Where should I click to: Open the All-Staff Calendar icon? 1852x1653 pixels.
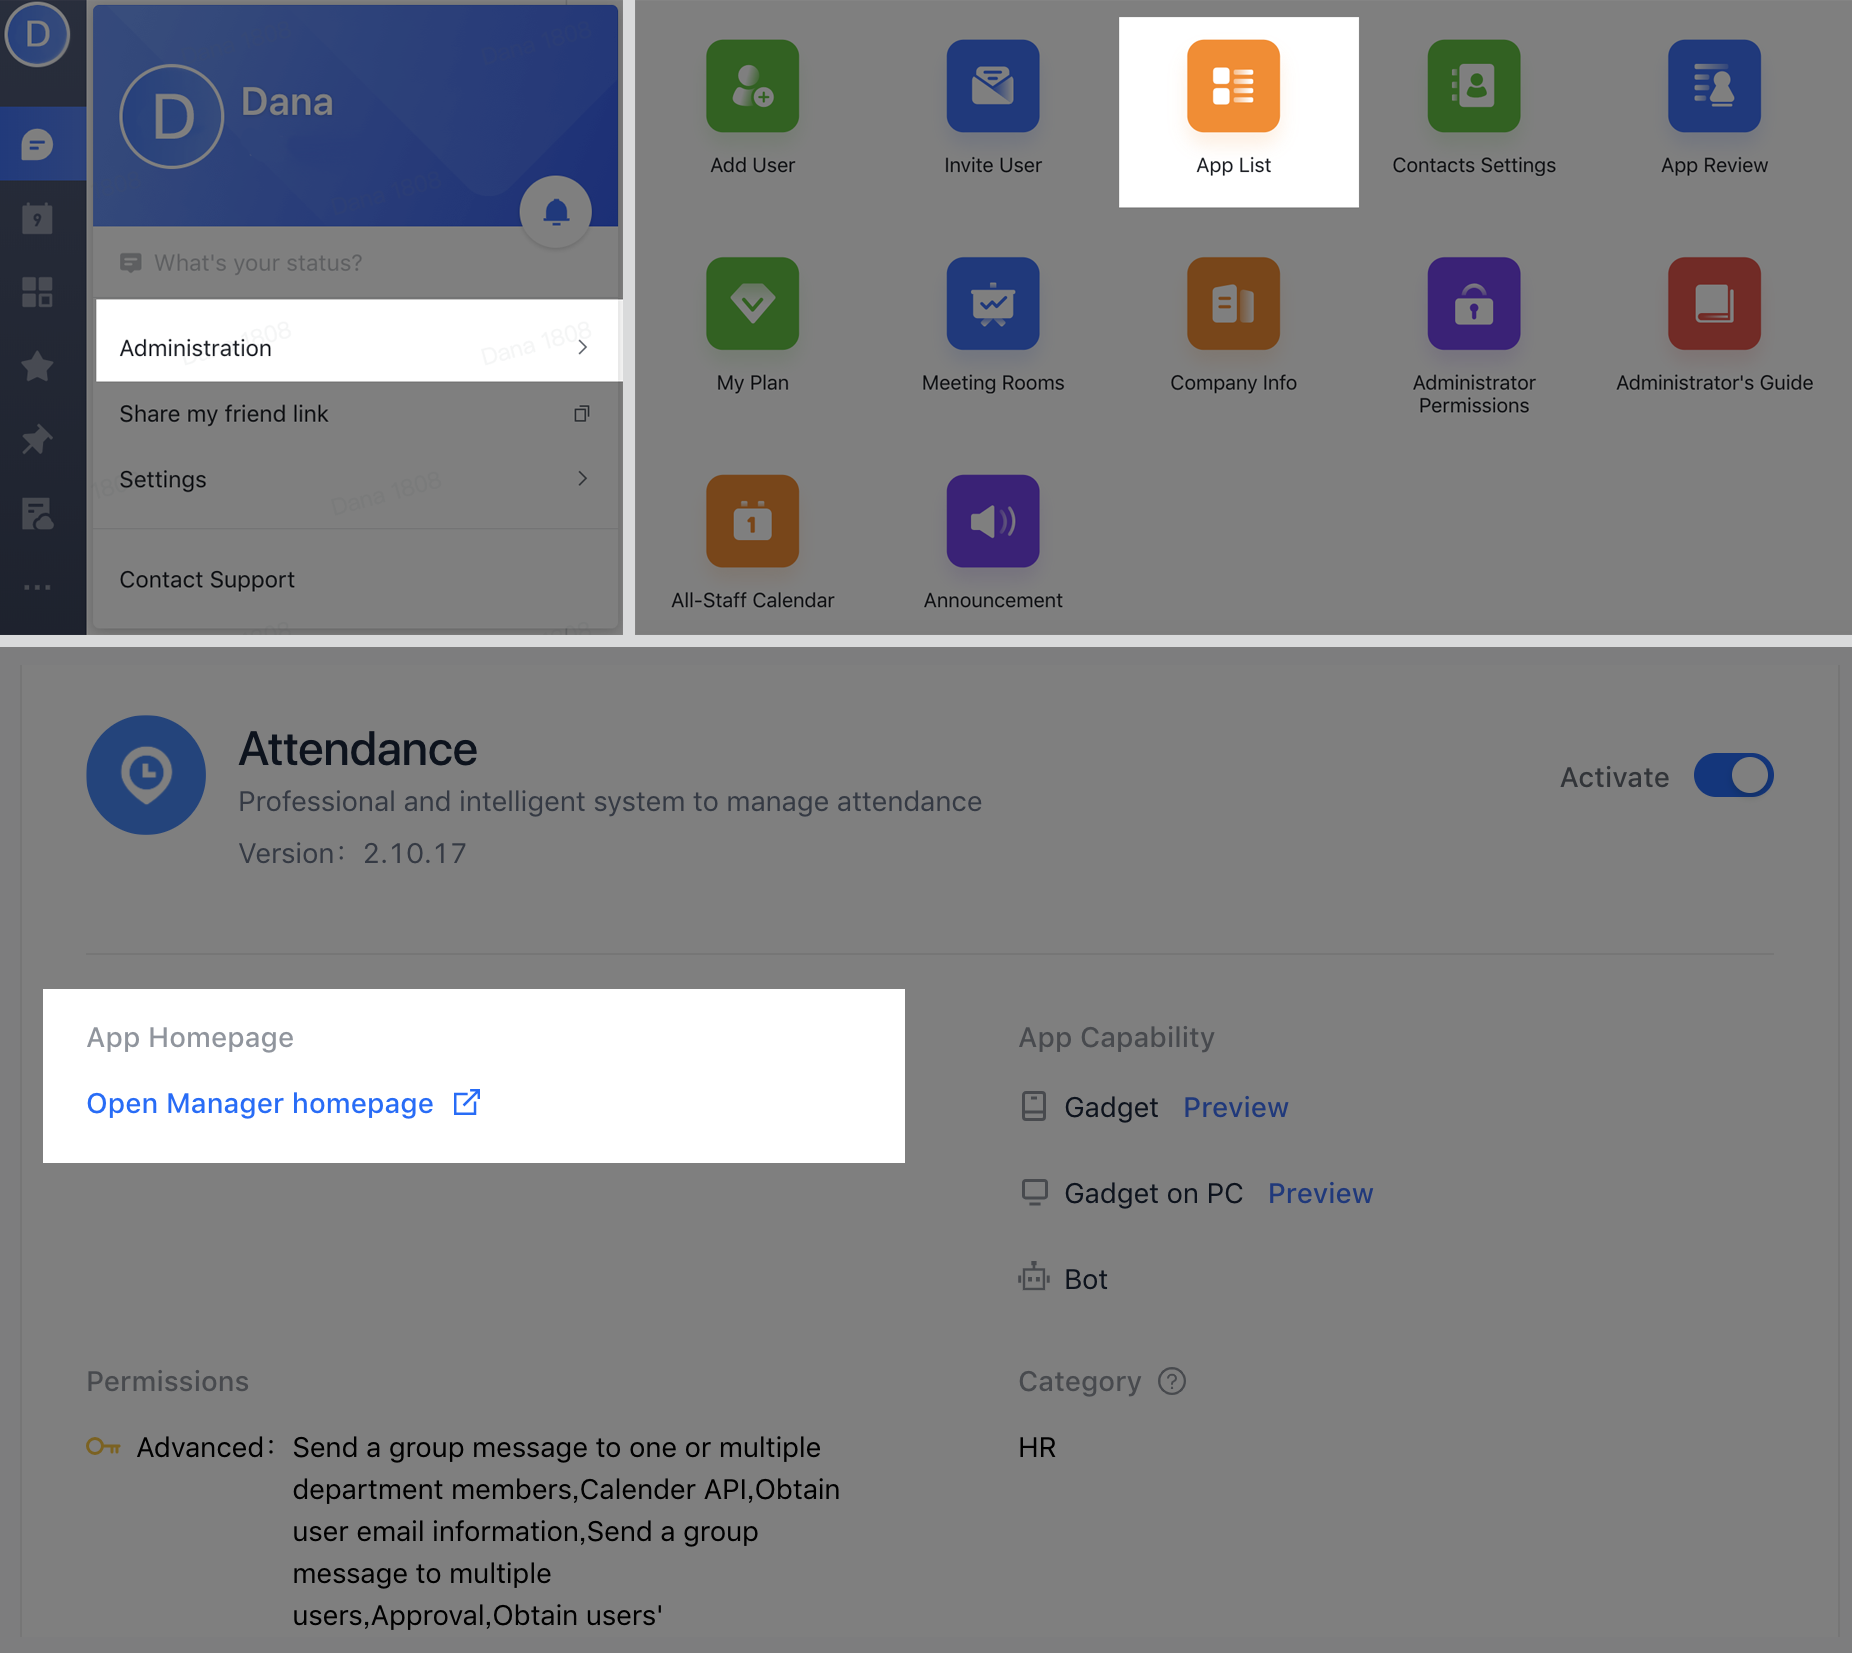(752, 521)
